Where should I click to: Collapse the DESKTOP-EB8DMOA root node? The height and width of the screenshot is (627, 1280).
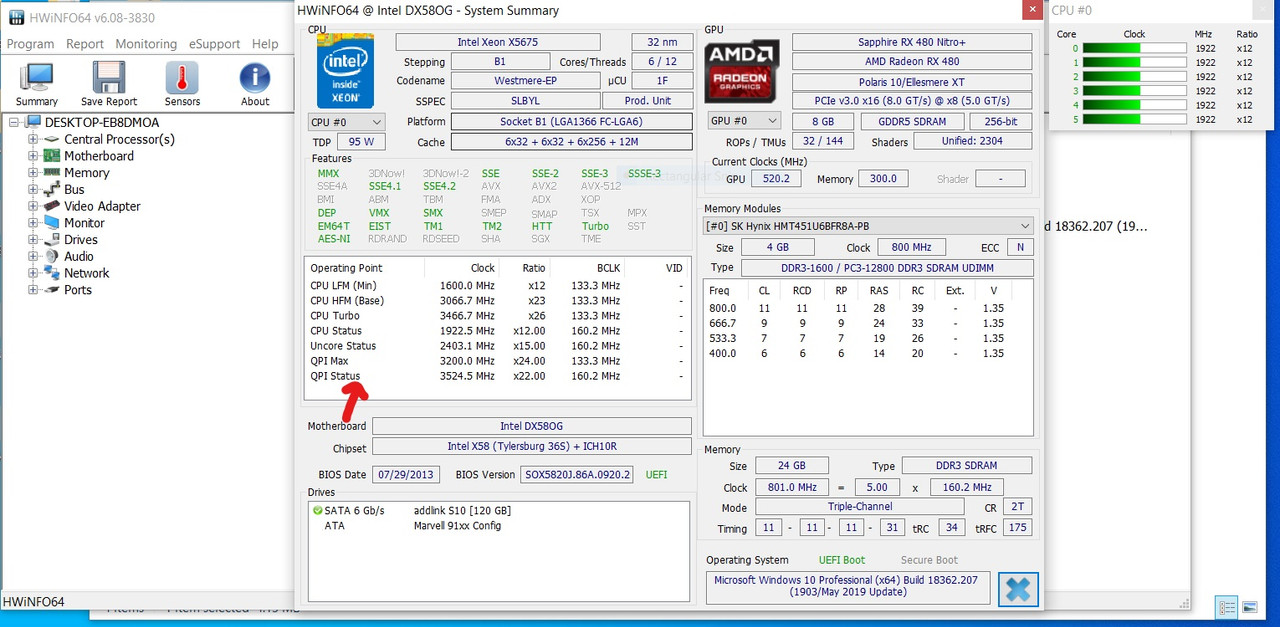[x=14, y=123]
